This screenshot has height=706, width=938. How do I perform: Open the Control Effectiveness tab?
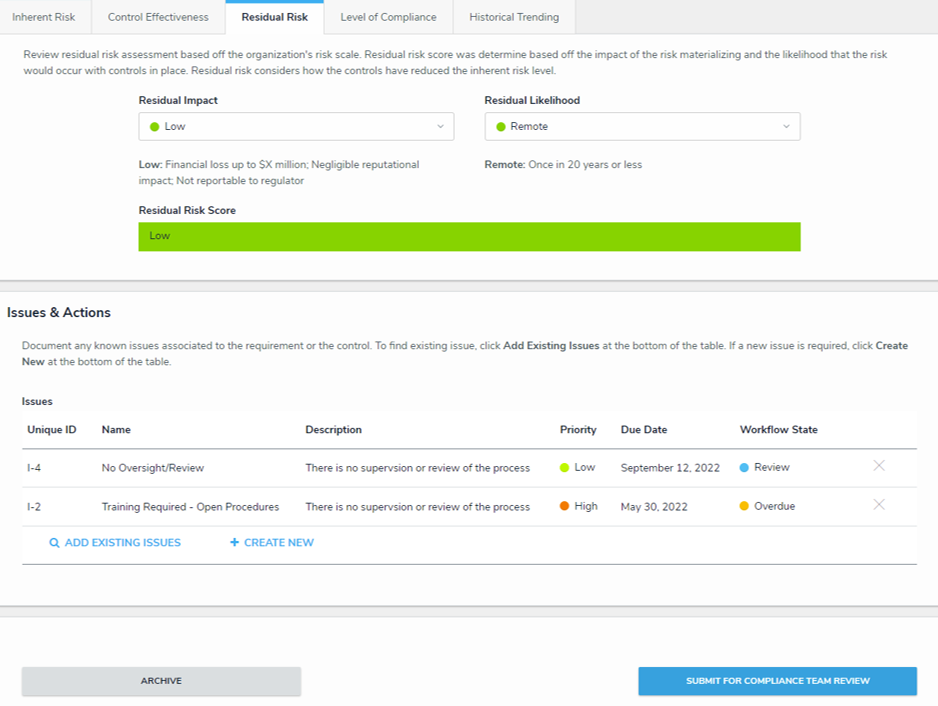[x=158, y=17]
